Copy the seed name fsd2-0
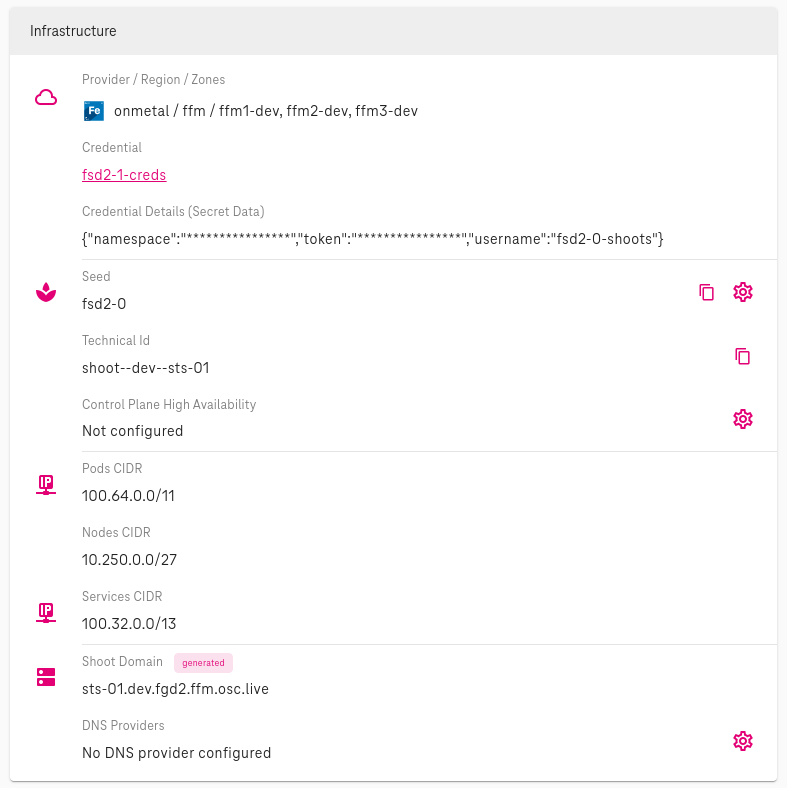Viewport: 788px width, 789px height. pyautogui.click(x=707, y=292)
